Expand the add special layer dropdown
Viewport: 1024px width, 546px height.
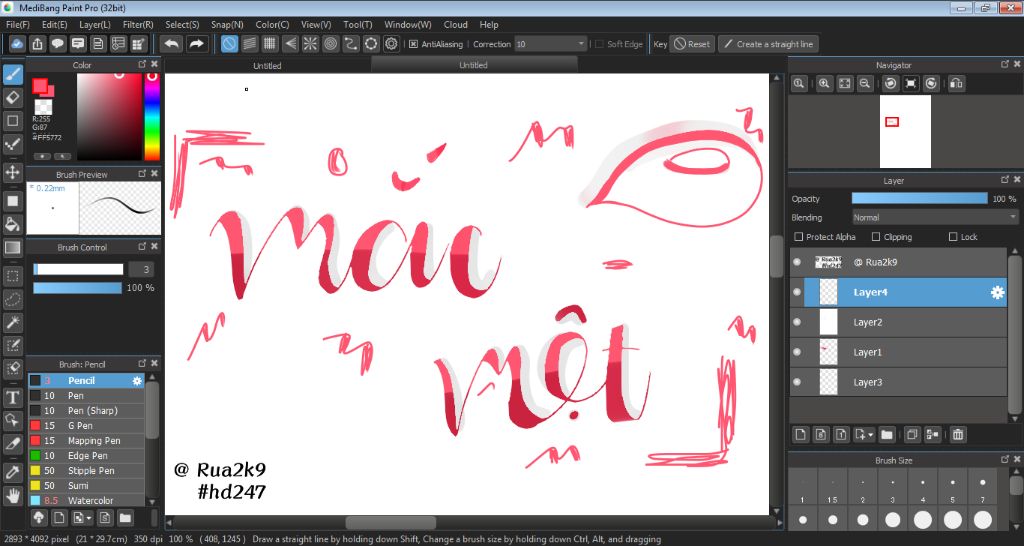(x=864, y=434)
